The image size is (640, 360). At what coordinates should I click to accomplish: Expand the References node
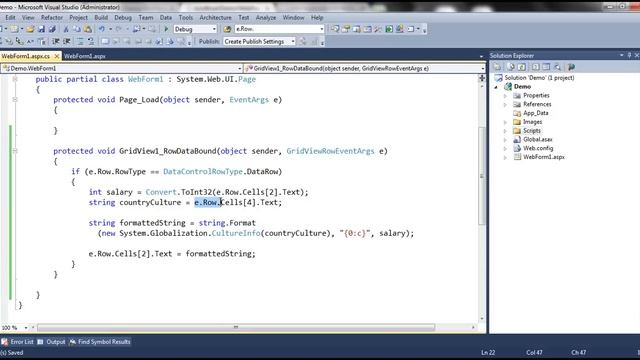[x=505, y=104]
